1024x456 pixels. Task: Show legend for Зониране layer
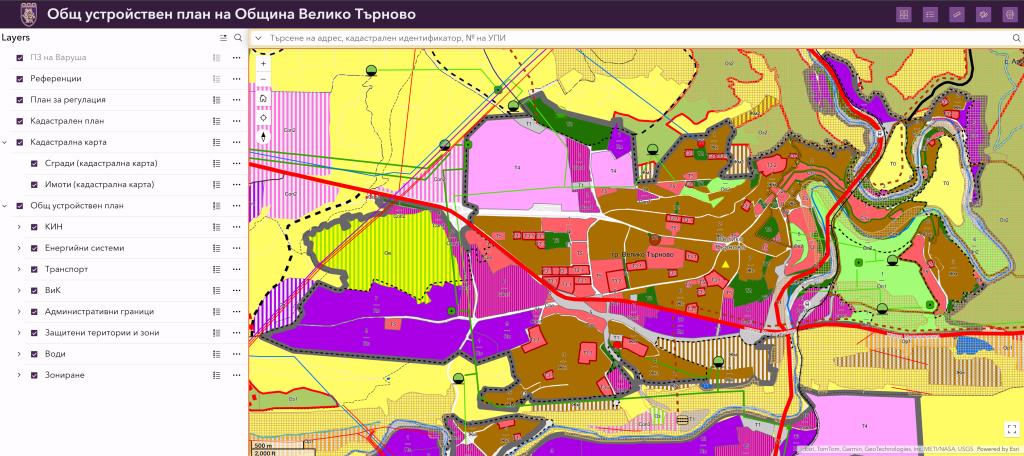pyautogui.click(x=217, y=375)
